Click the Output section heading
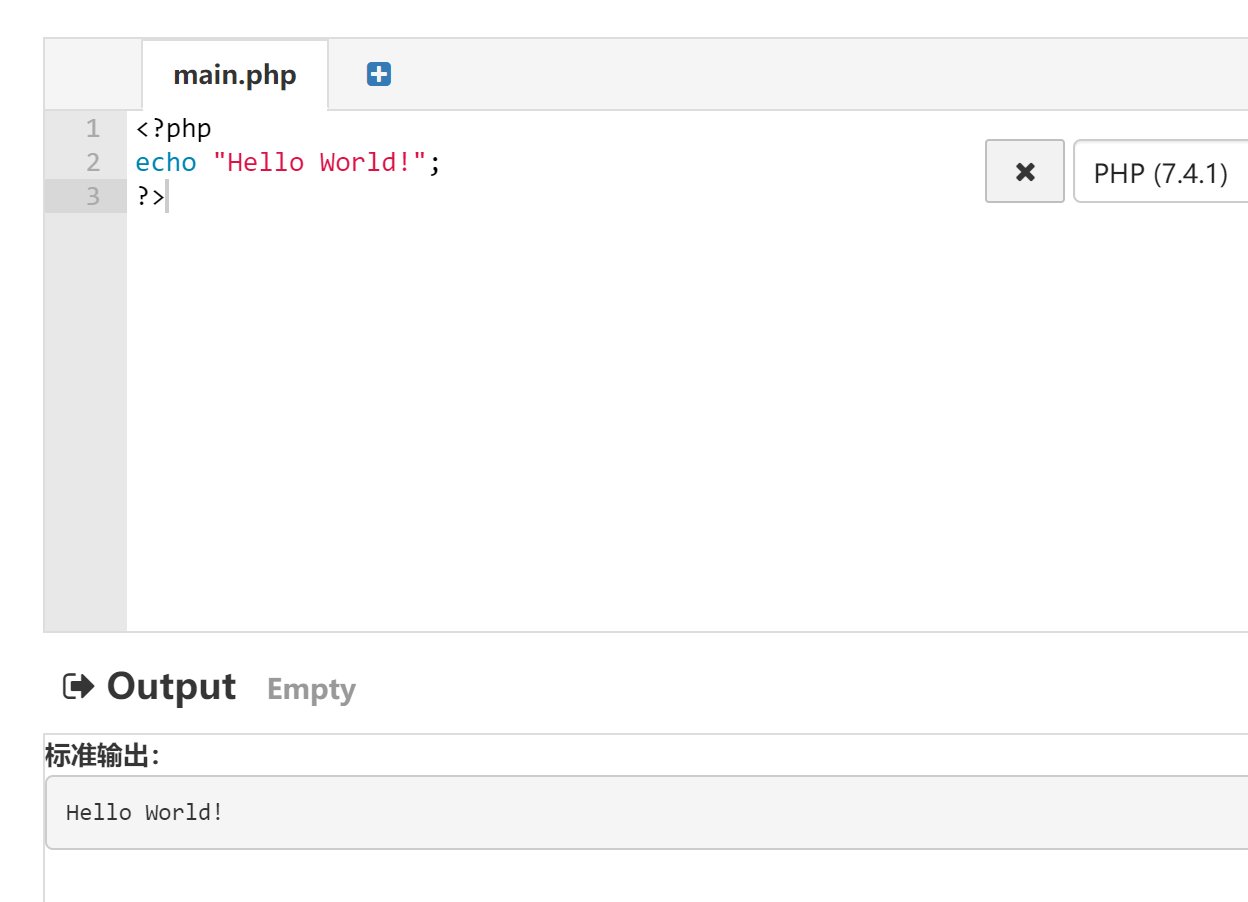 click(x=171, y=686)
